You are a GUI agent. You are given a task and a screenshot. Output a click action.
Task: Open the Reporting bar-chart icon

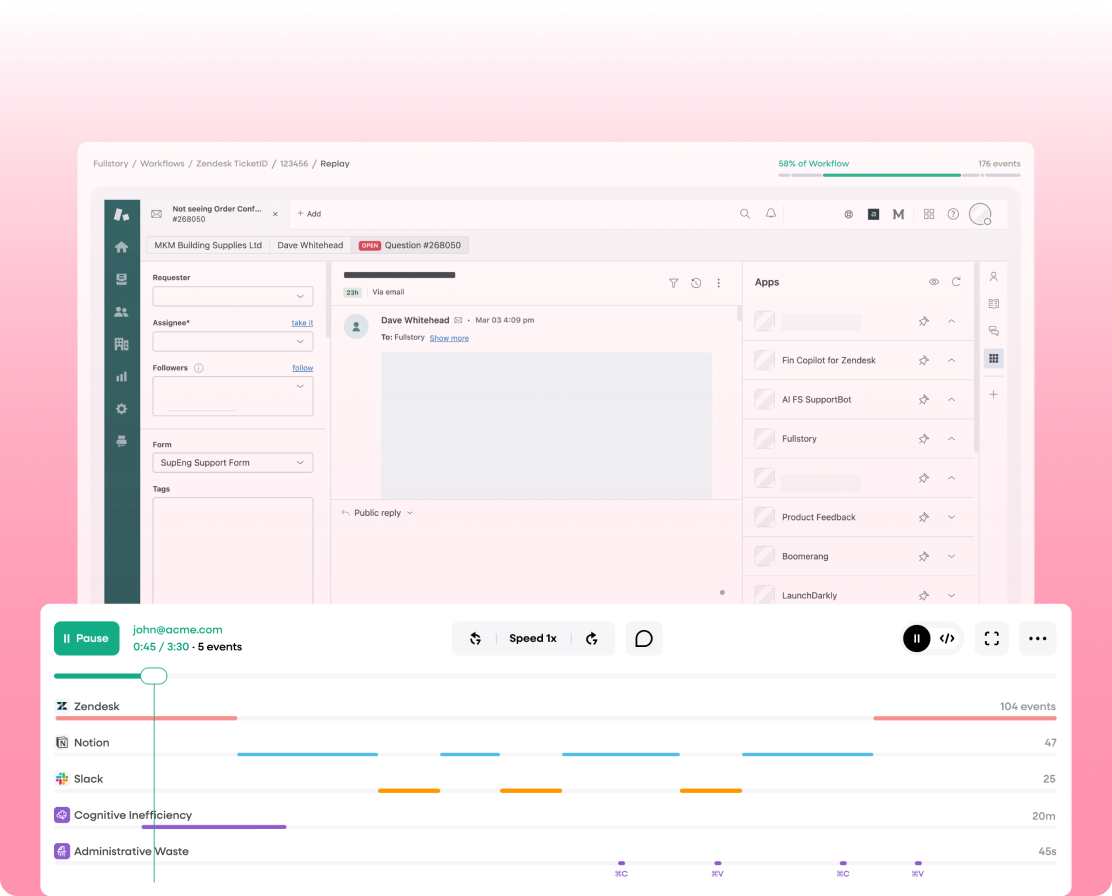121,376
